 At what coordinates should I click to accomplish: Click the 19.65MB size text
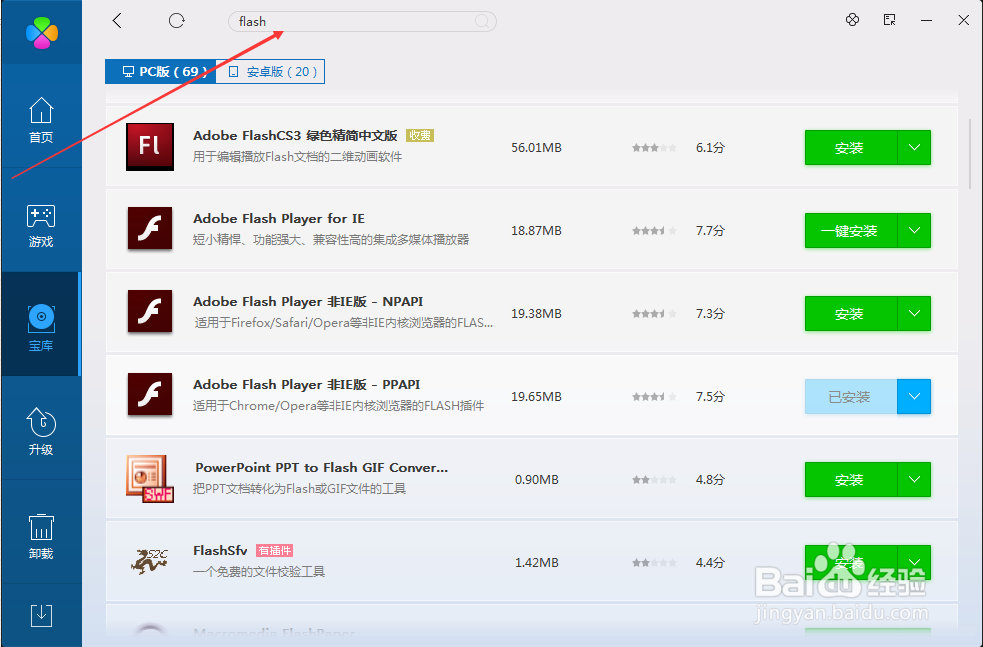pos(536,397)
